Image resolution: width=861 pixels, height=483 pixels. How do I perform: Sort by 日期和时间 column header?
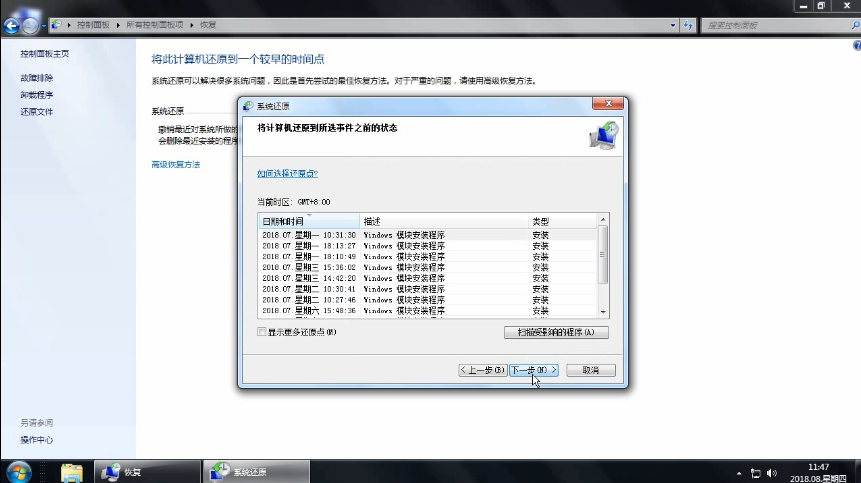click(309, 221)
